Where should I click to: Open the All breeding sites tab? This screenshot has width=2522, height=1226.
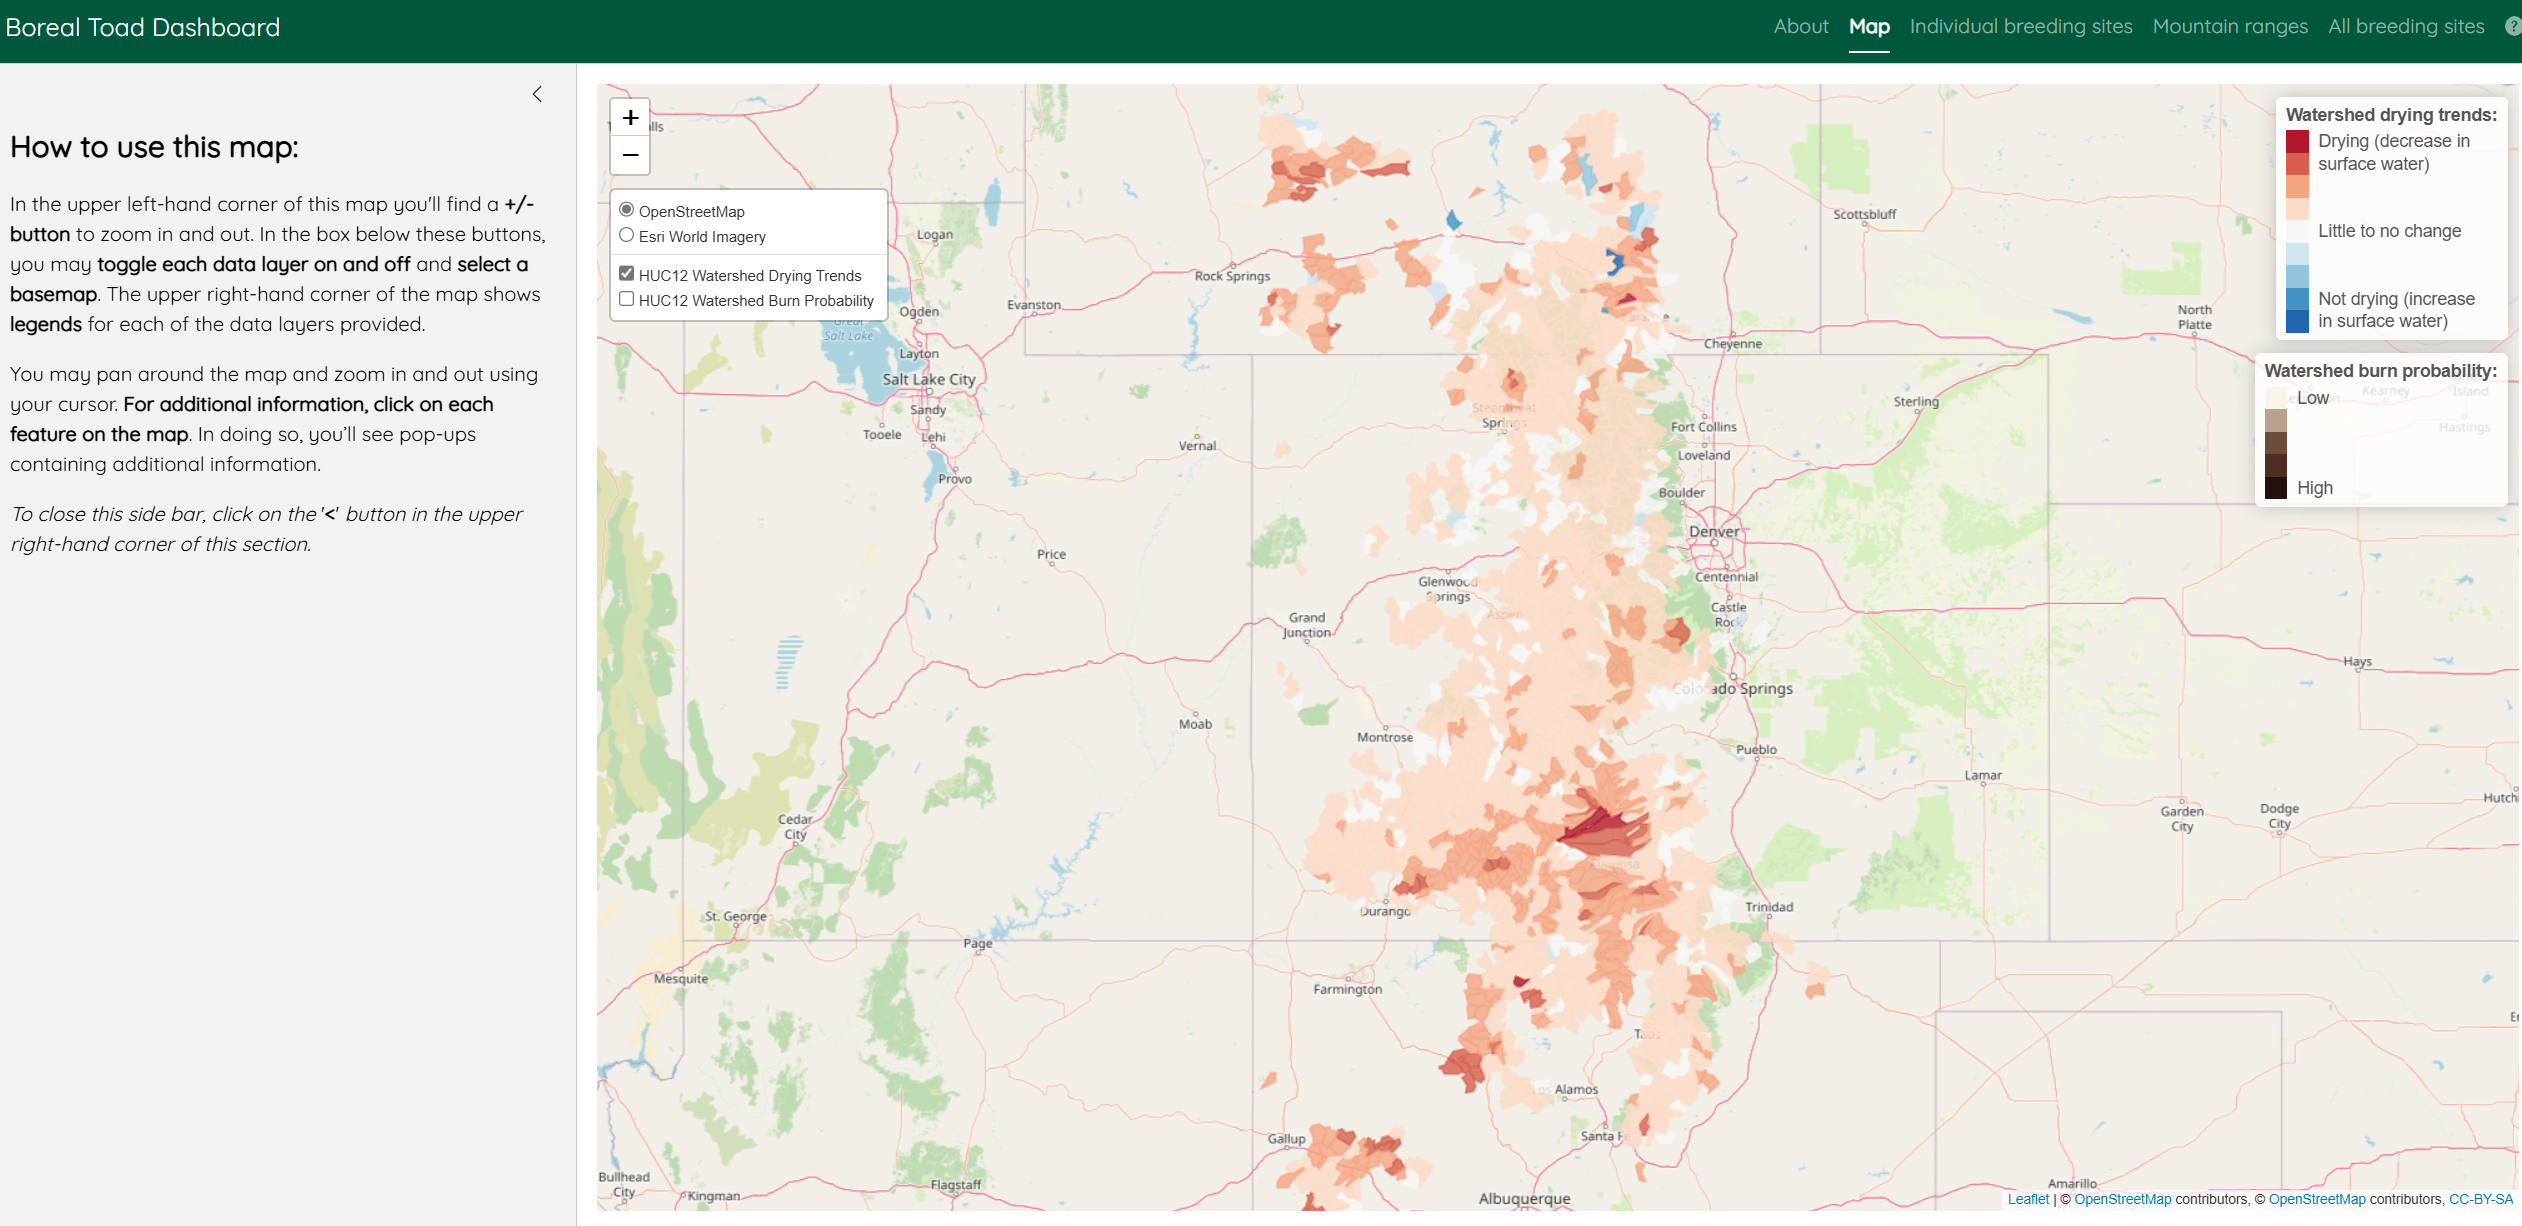click(2406, 27)
